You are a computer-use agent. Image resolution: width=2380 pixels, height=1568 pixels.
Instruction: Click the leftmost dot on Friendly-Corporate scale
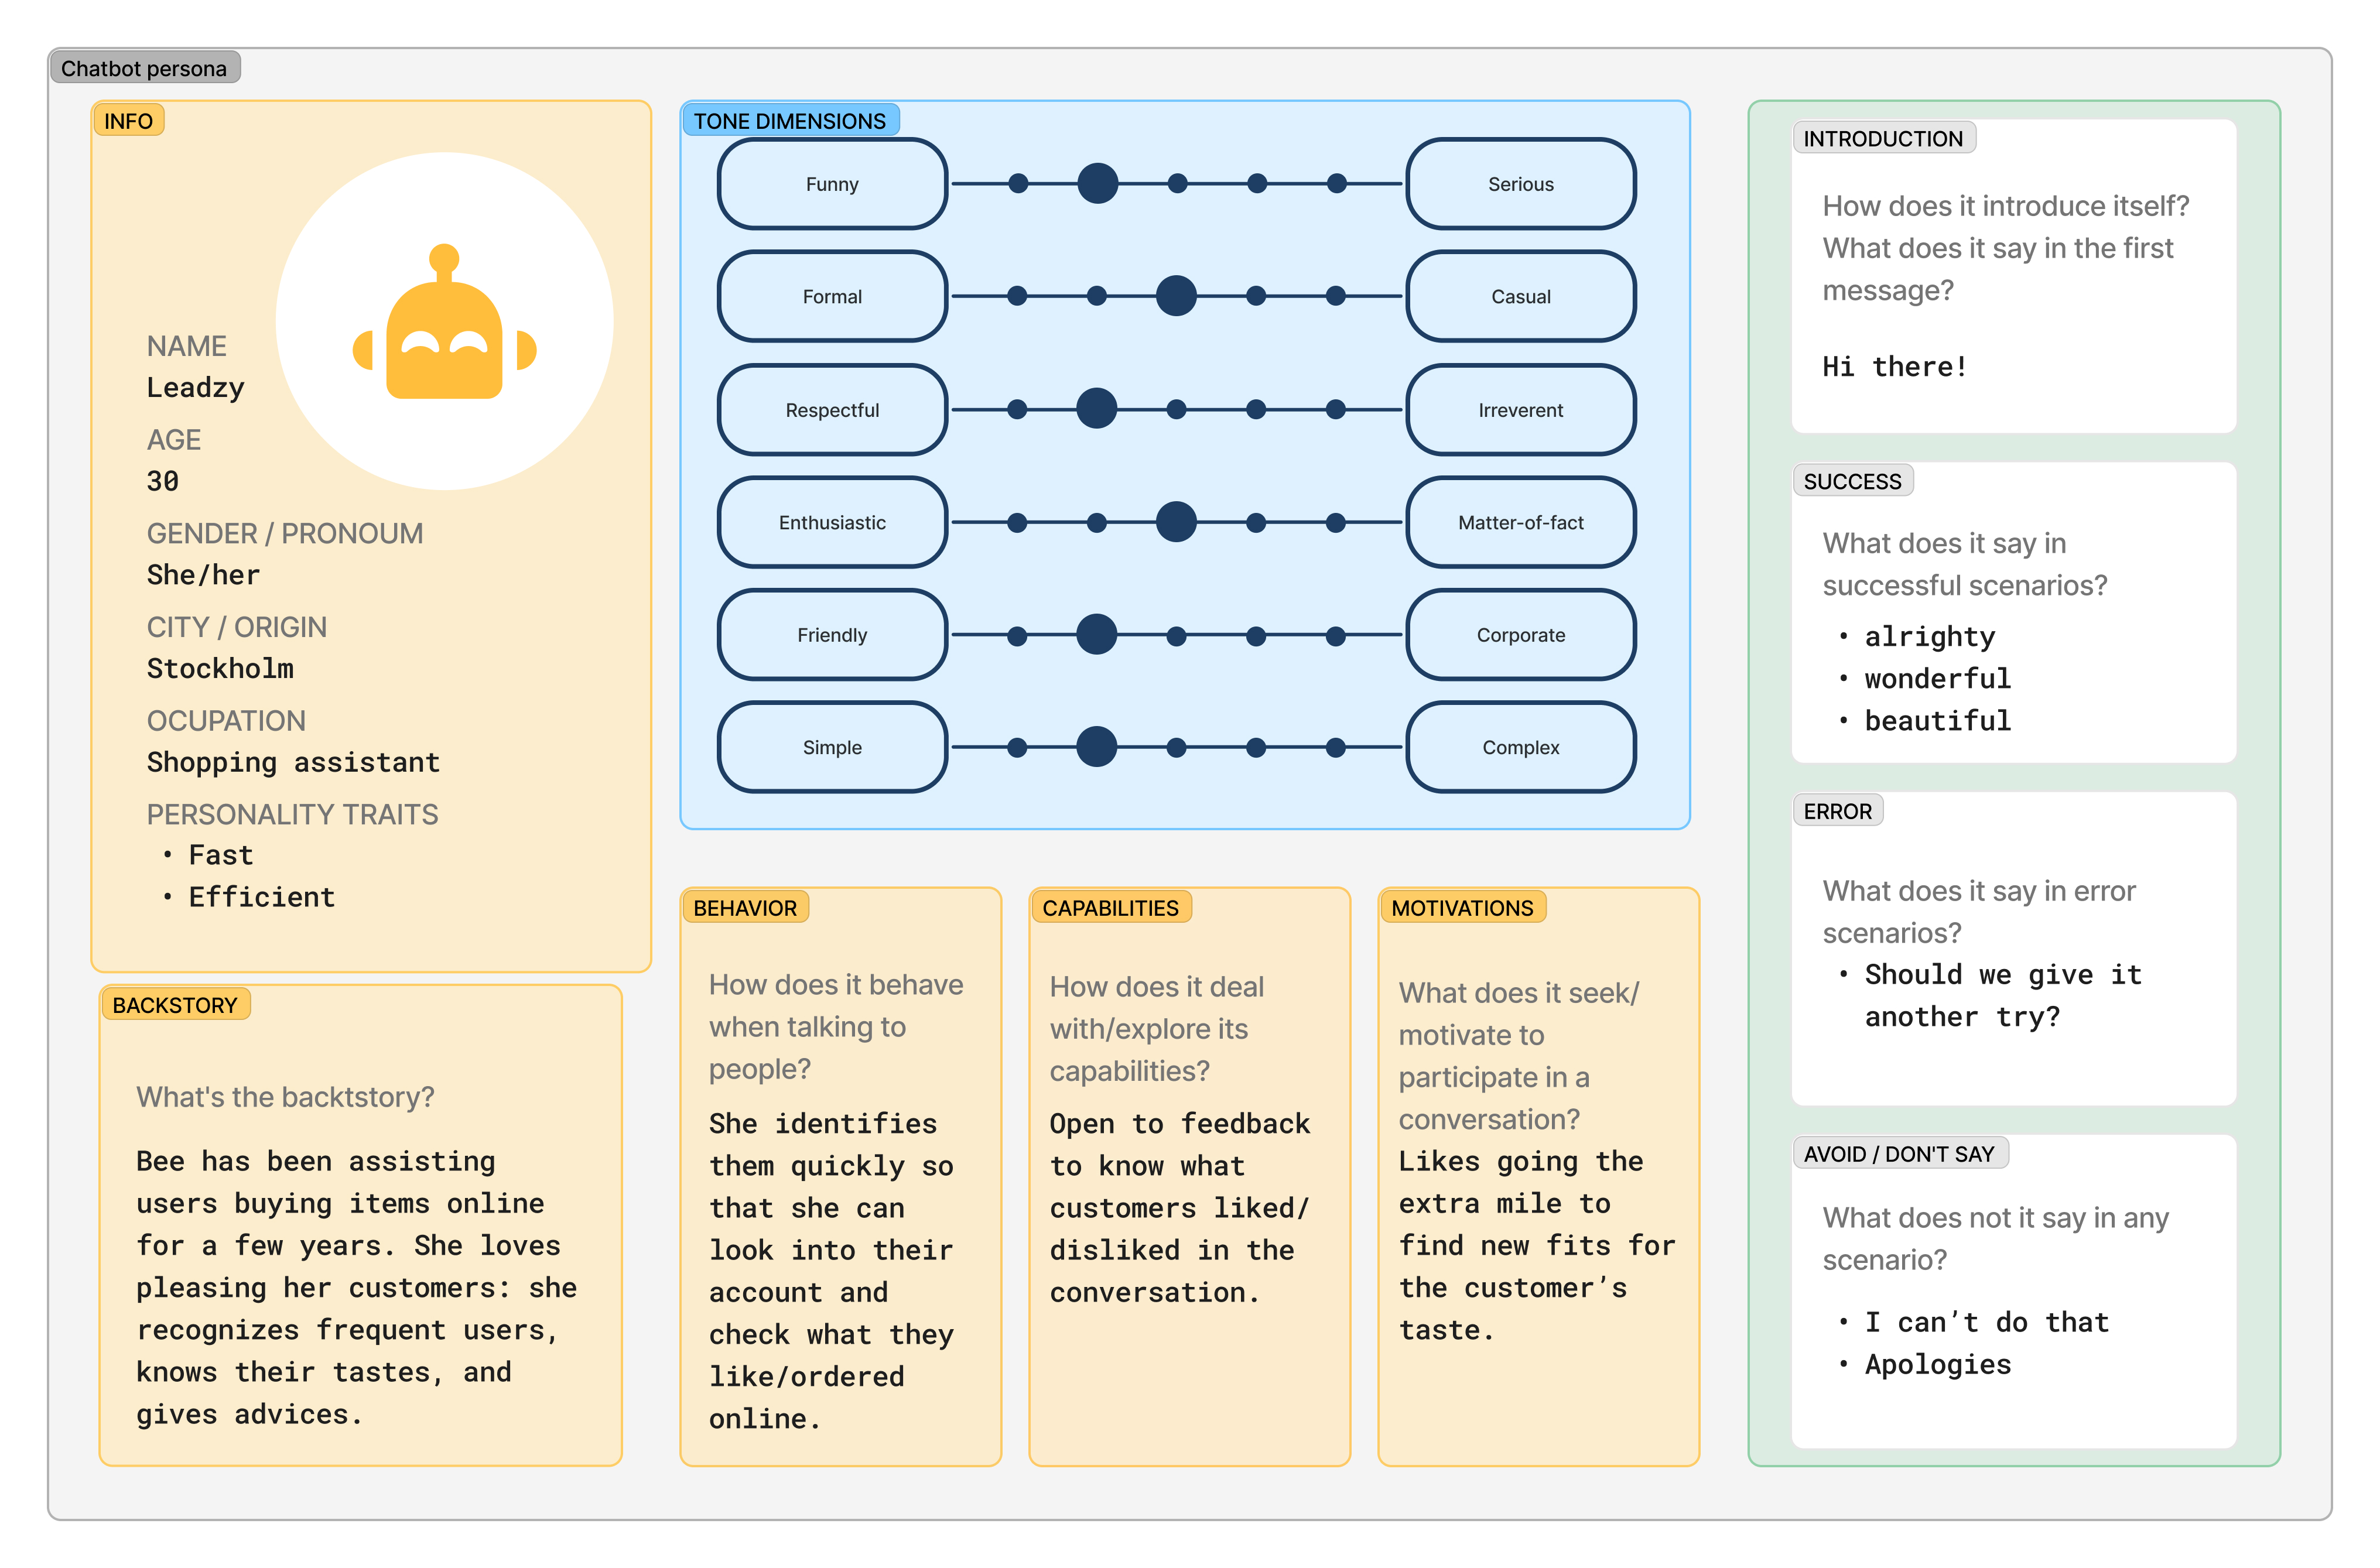(1017, 635)
